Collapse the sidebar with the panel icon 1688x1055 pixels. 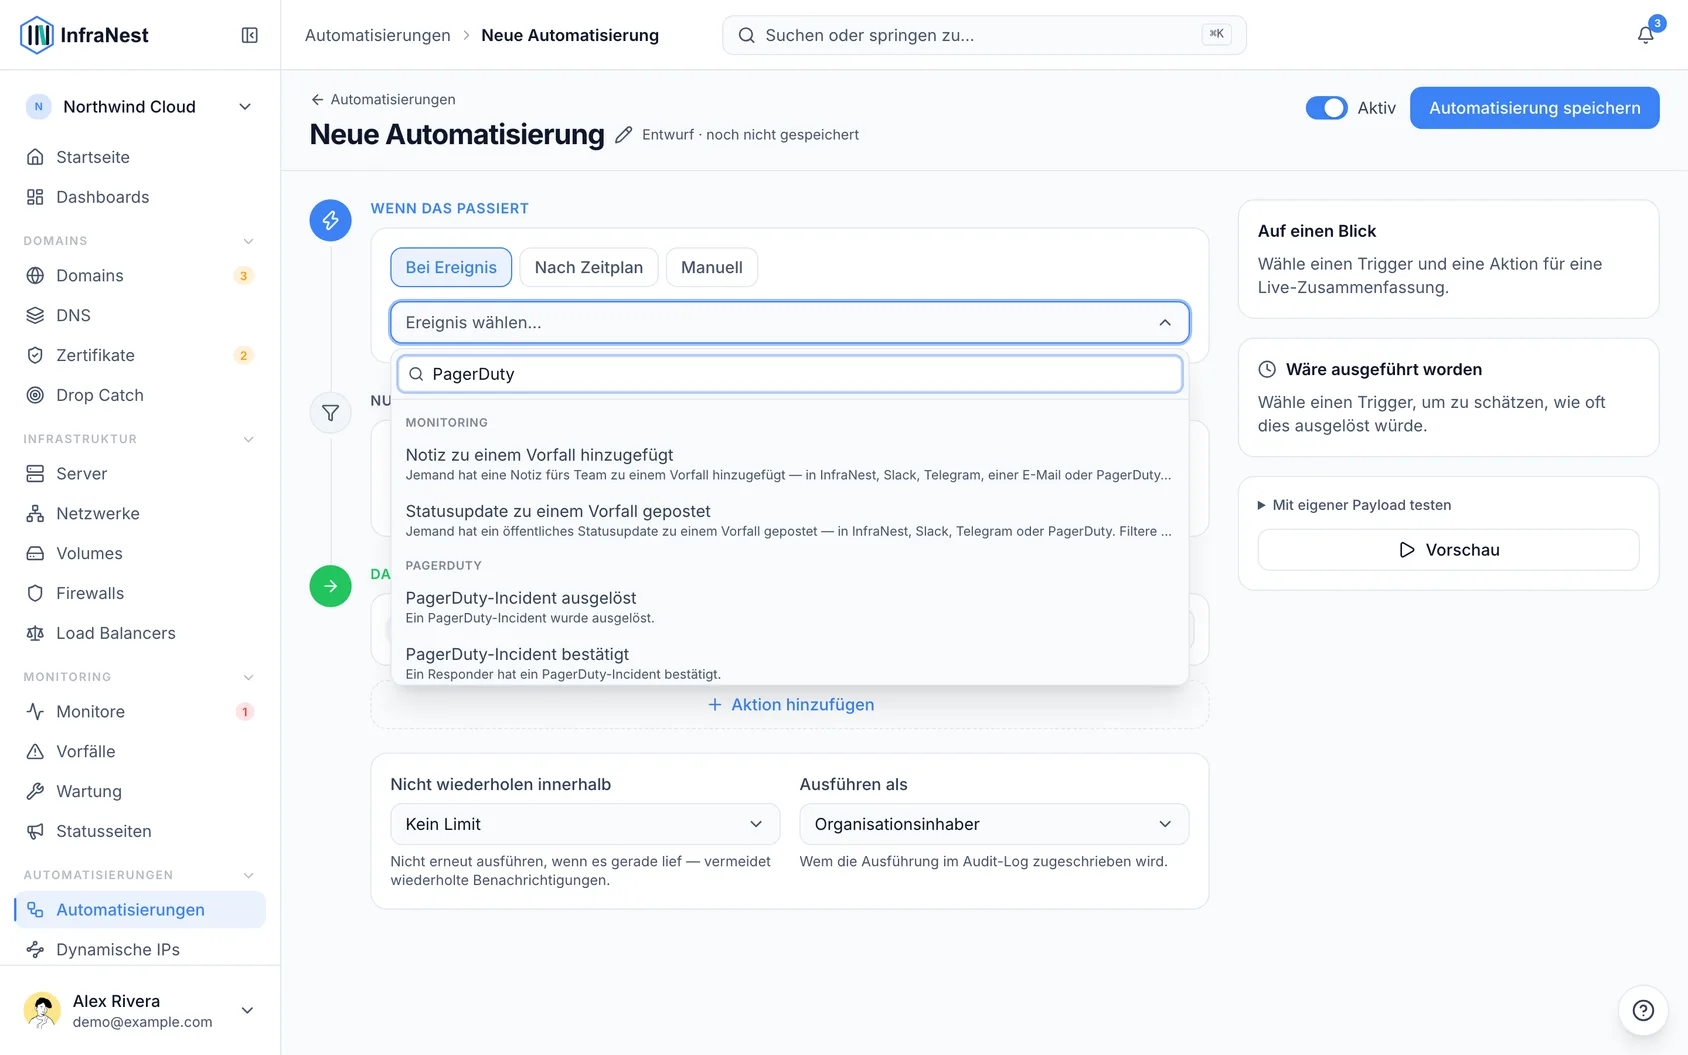pyautogui.click(x=250, y=35)
